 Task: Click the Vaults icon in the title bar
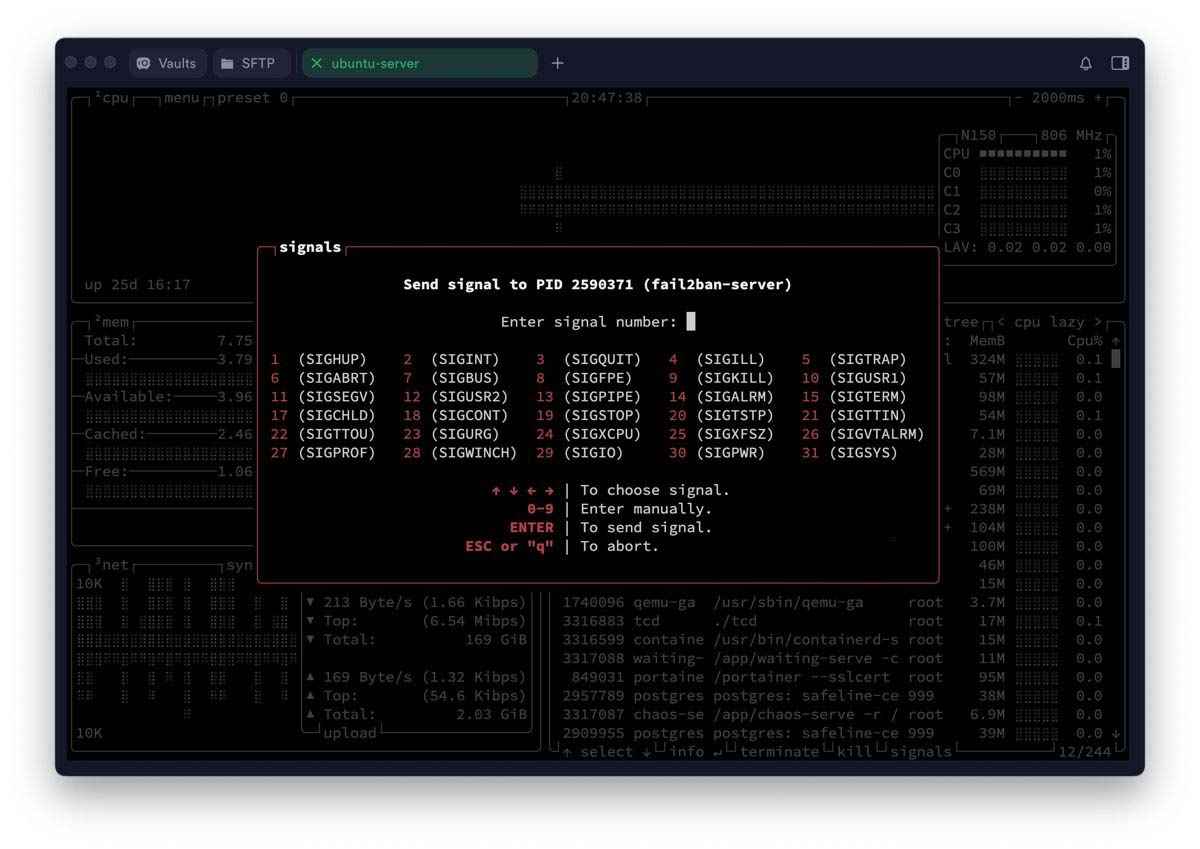coord(144,63)
